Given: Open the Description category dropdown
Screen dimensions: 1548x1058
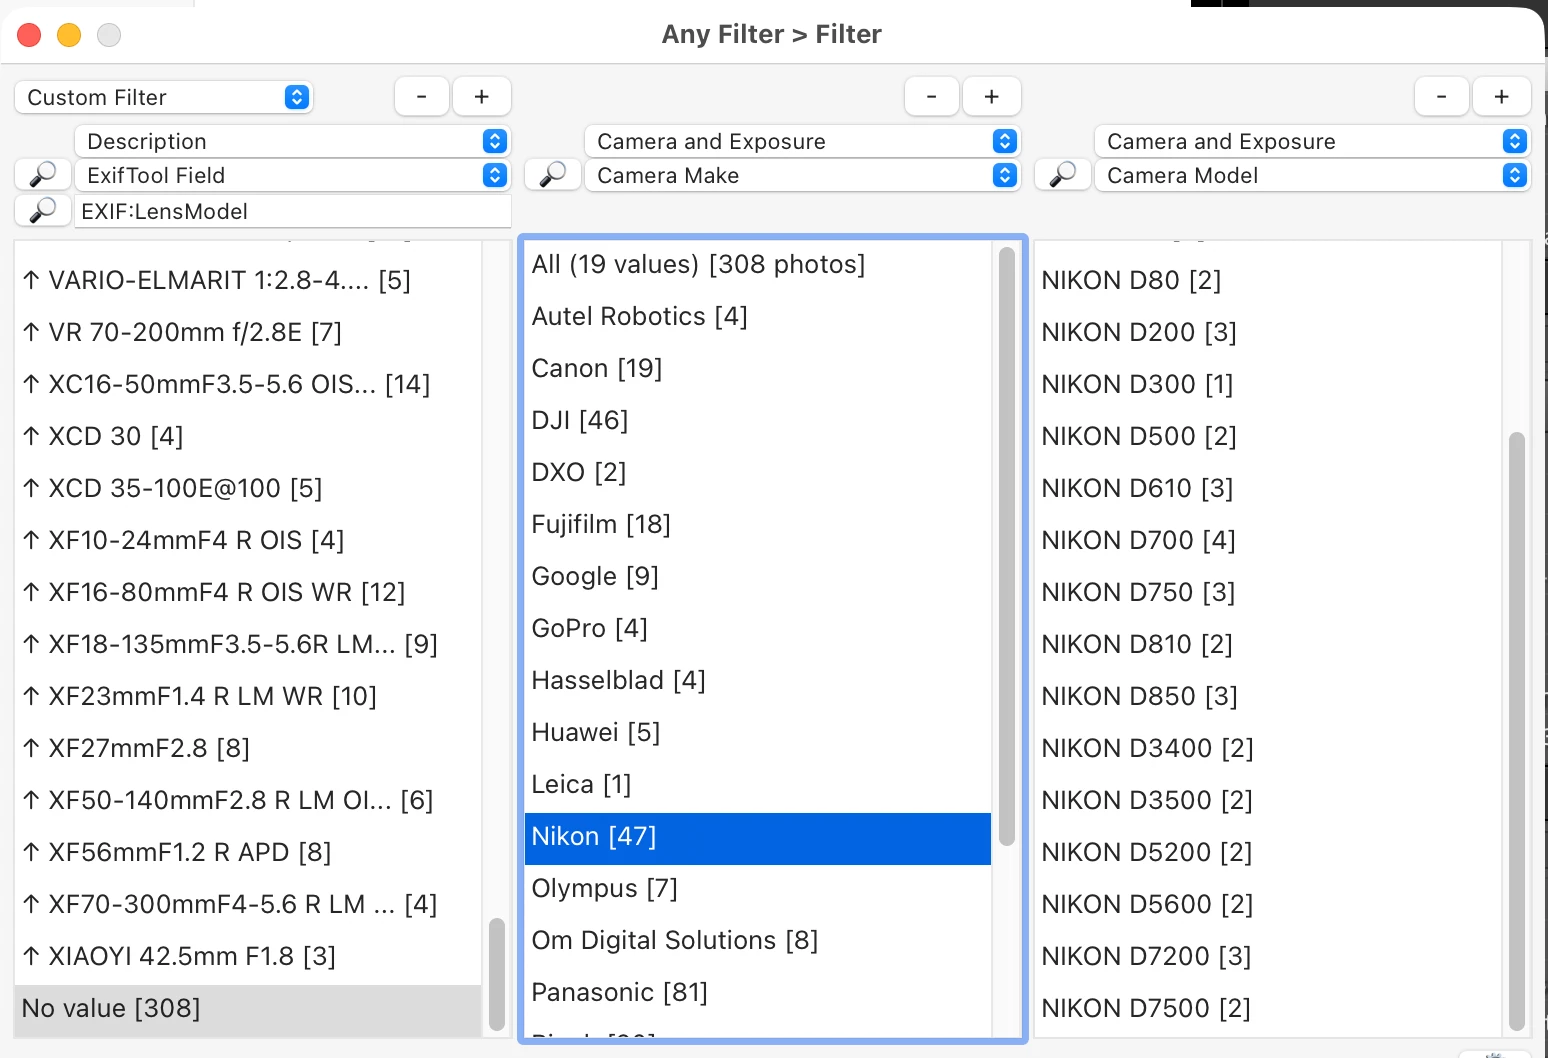Looking at the screenshot, I should pos(292,141).
